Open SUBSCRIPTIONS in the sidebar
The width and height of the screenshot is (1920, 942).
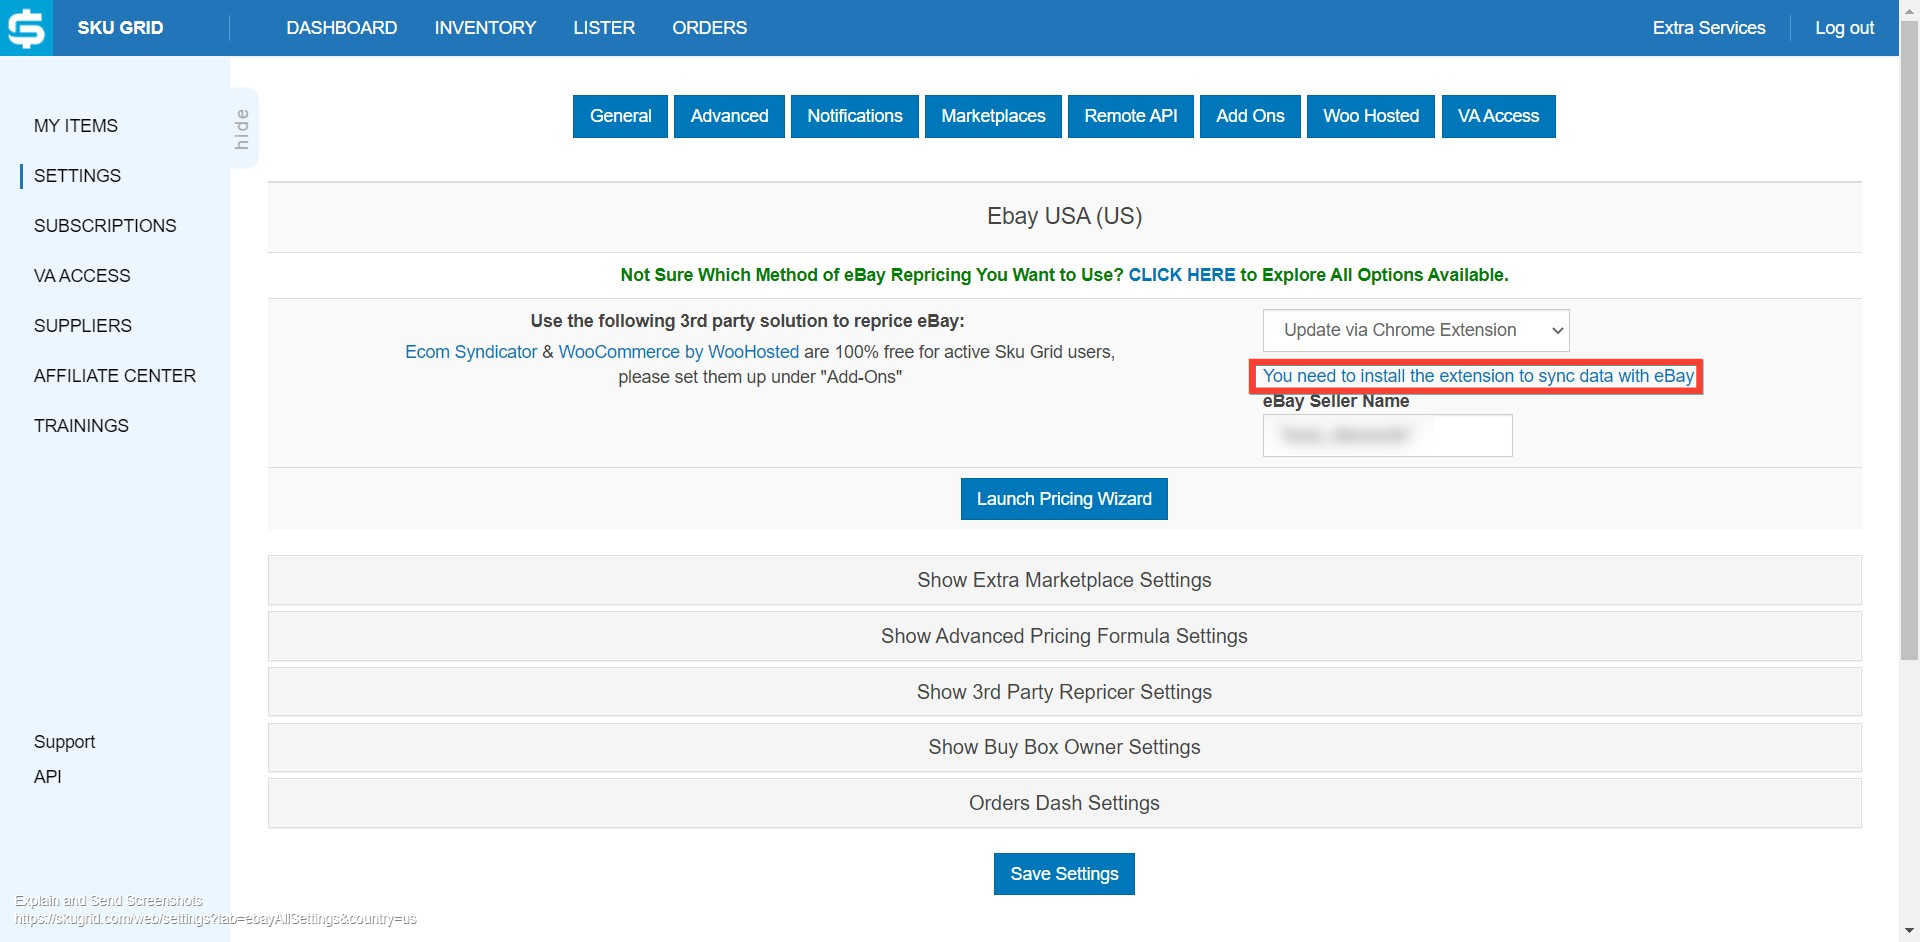tap(105, 226)
